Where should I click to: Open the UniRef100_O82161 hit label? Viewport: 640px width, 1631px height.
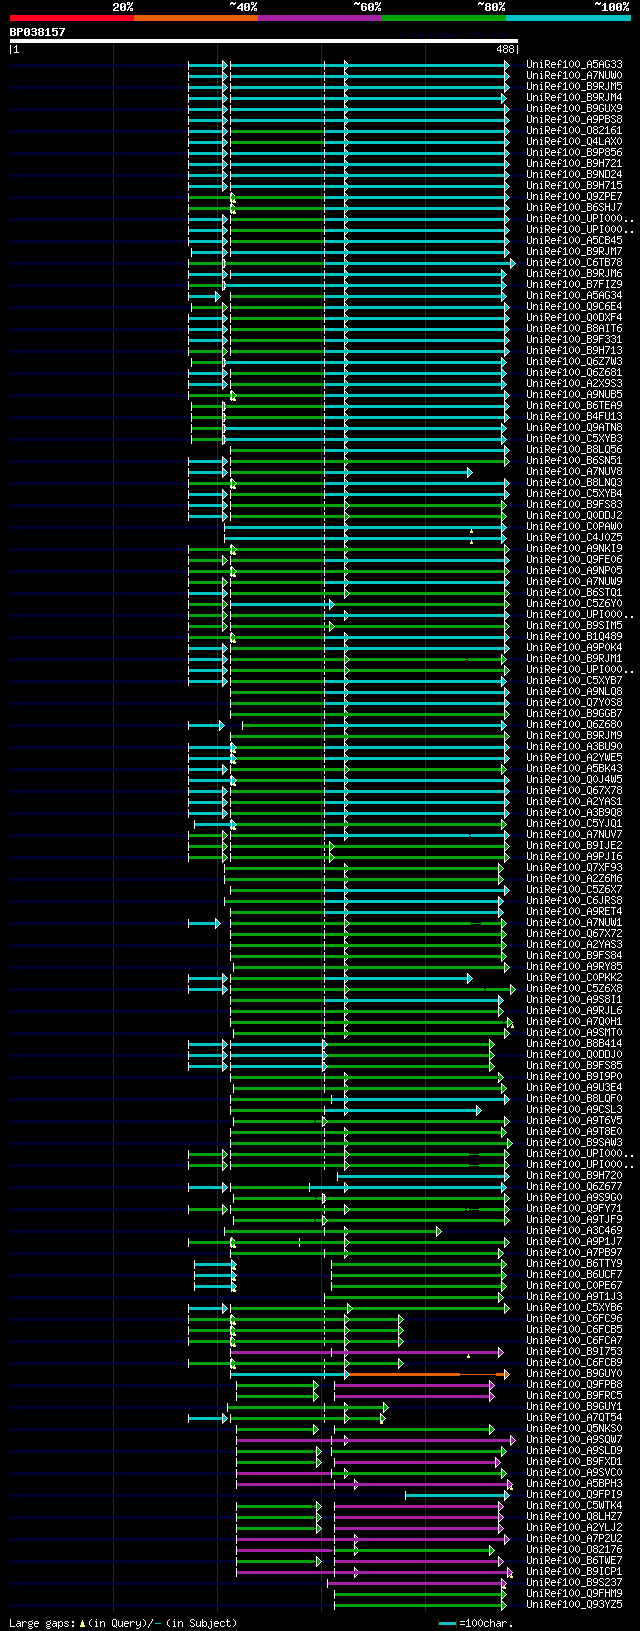click(574, 130)
